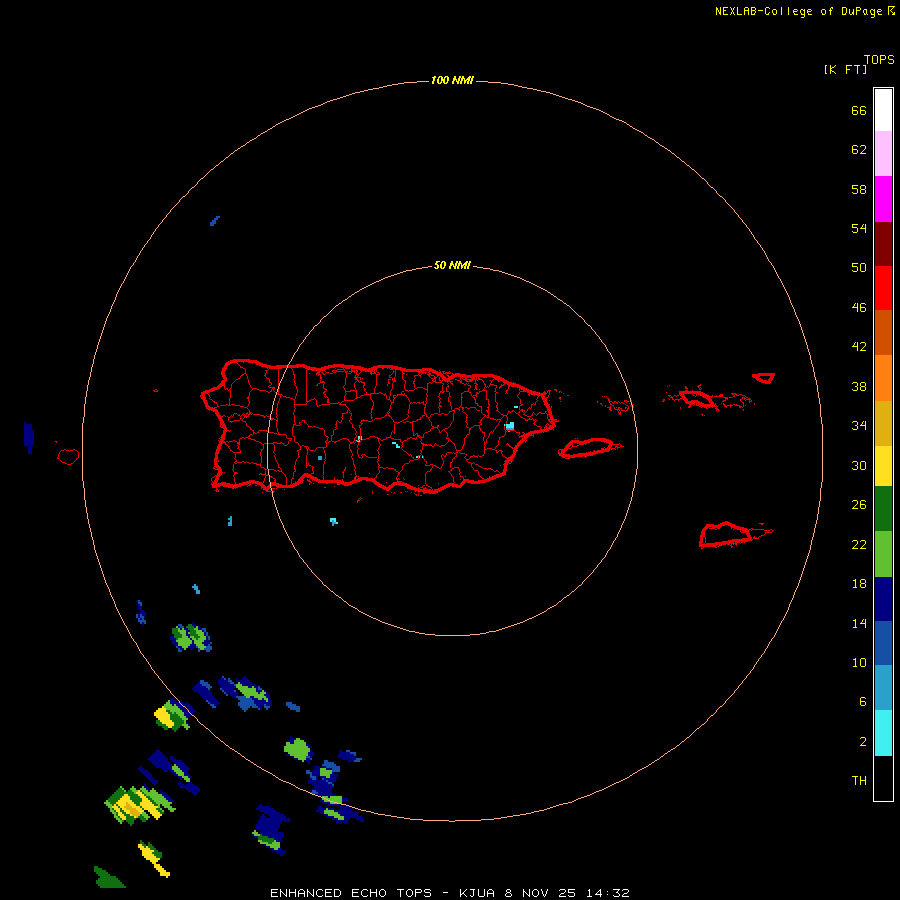
Task: Click the '18' legend value
Action: tap(859, 584)
